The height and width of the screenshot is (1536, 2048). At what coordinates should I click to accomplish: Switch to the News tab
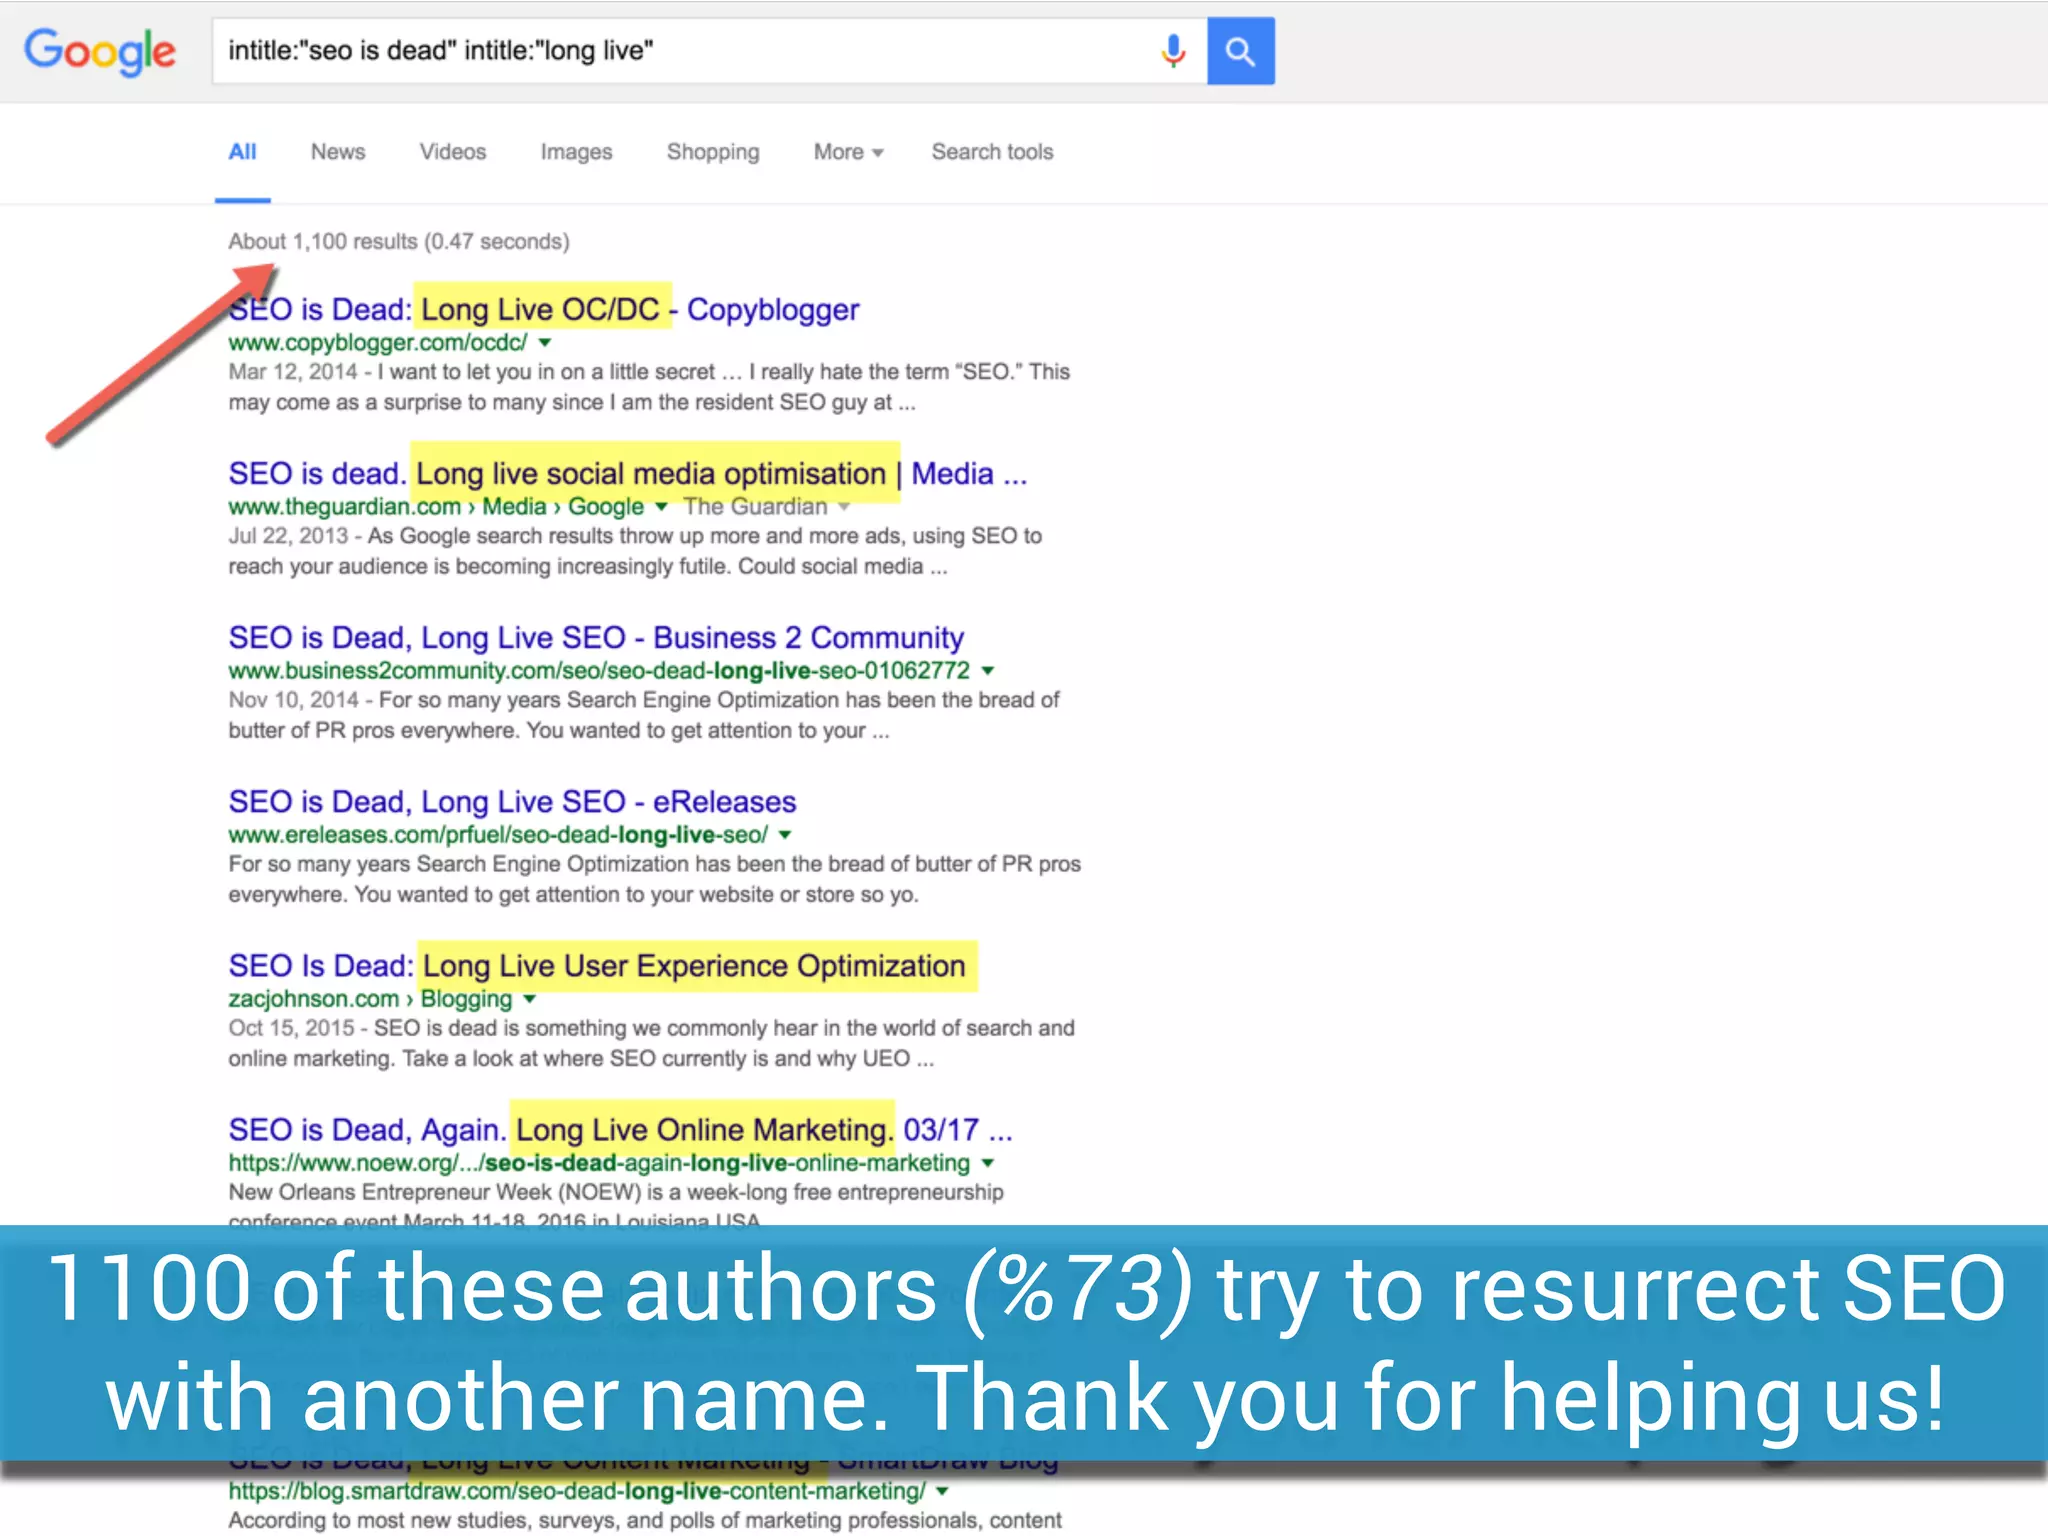338,152
